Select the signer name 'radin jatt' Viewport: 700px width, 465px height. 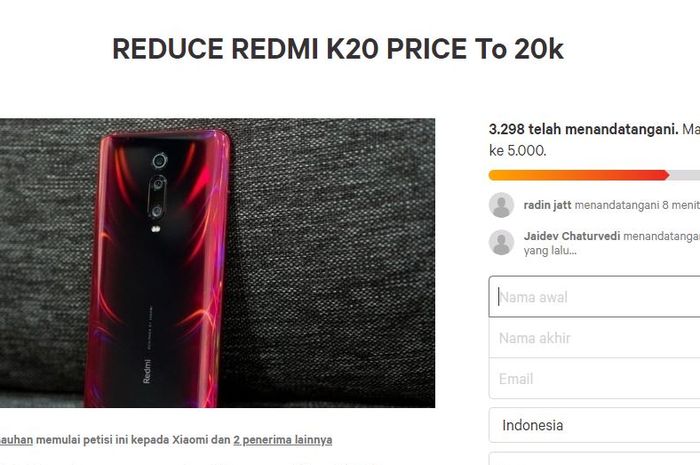[x=547, y=205]
